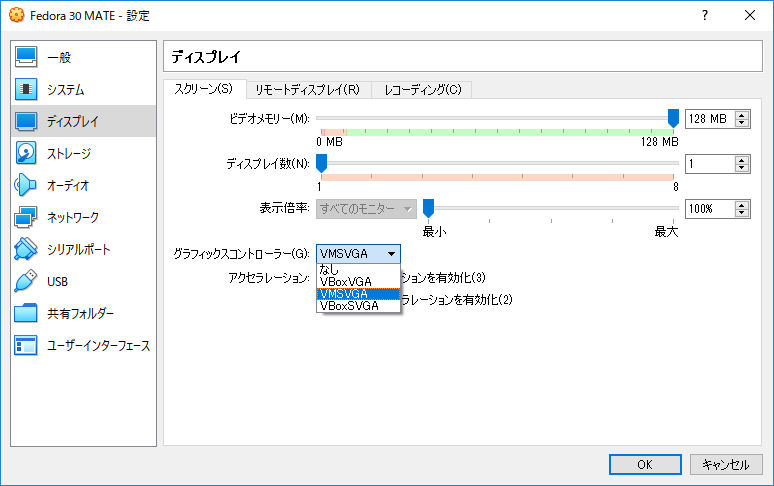Decrease display count with down arrow
Screen dimensions: 774x486
pos(741,167)
